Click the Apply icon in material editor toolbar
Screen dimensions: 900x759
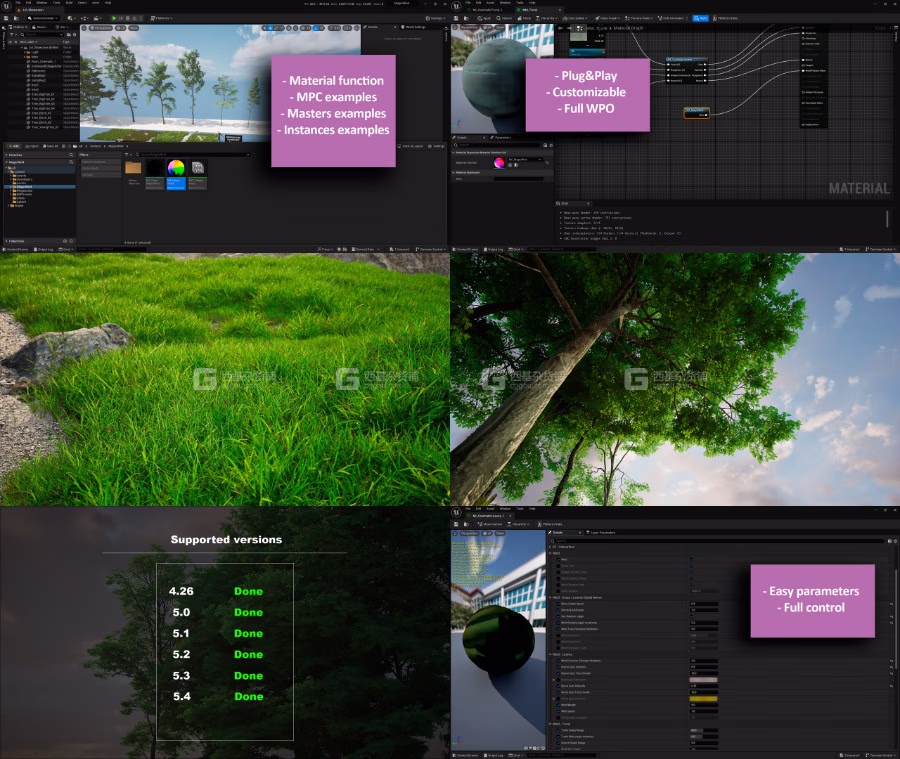tap(485, 18)
